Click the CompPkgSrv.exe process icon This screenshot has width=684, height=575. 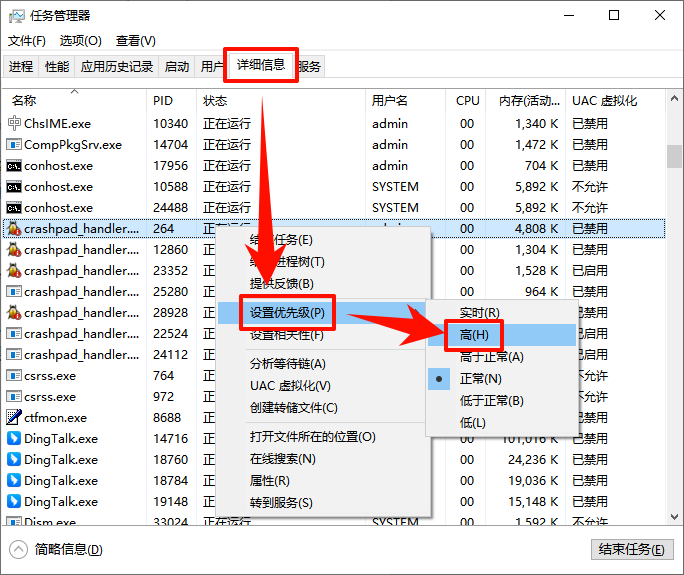click(x=14, y=144)
